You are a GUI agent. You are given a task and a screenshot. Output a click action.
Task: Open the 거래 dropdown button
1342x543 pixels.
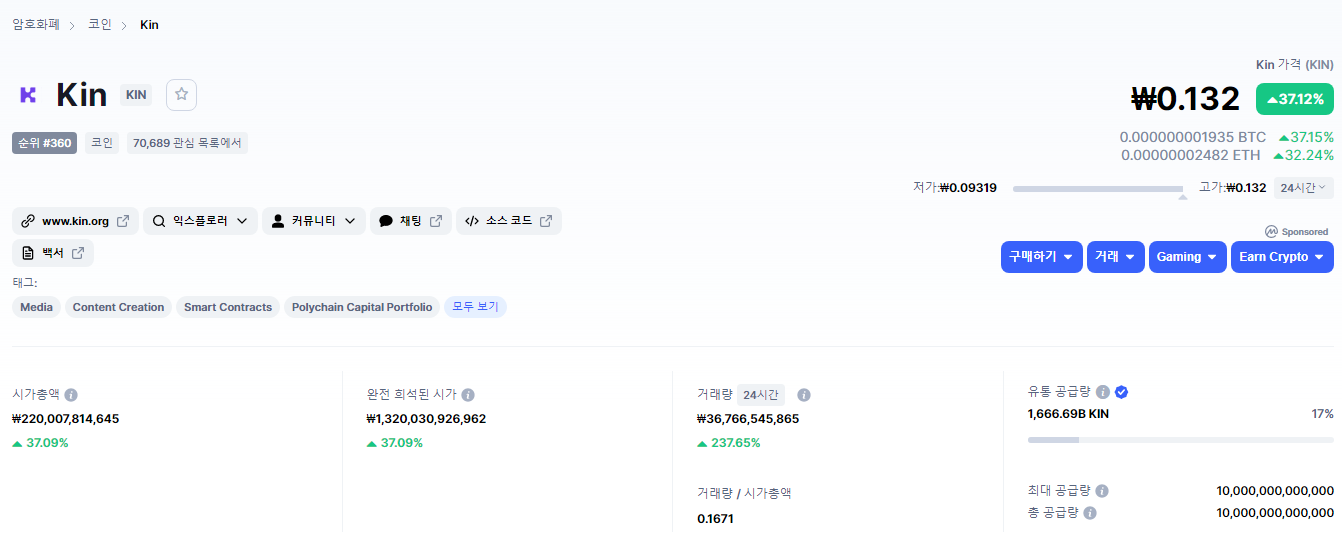pyautogui.click(x=1116, y=257)
